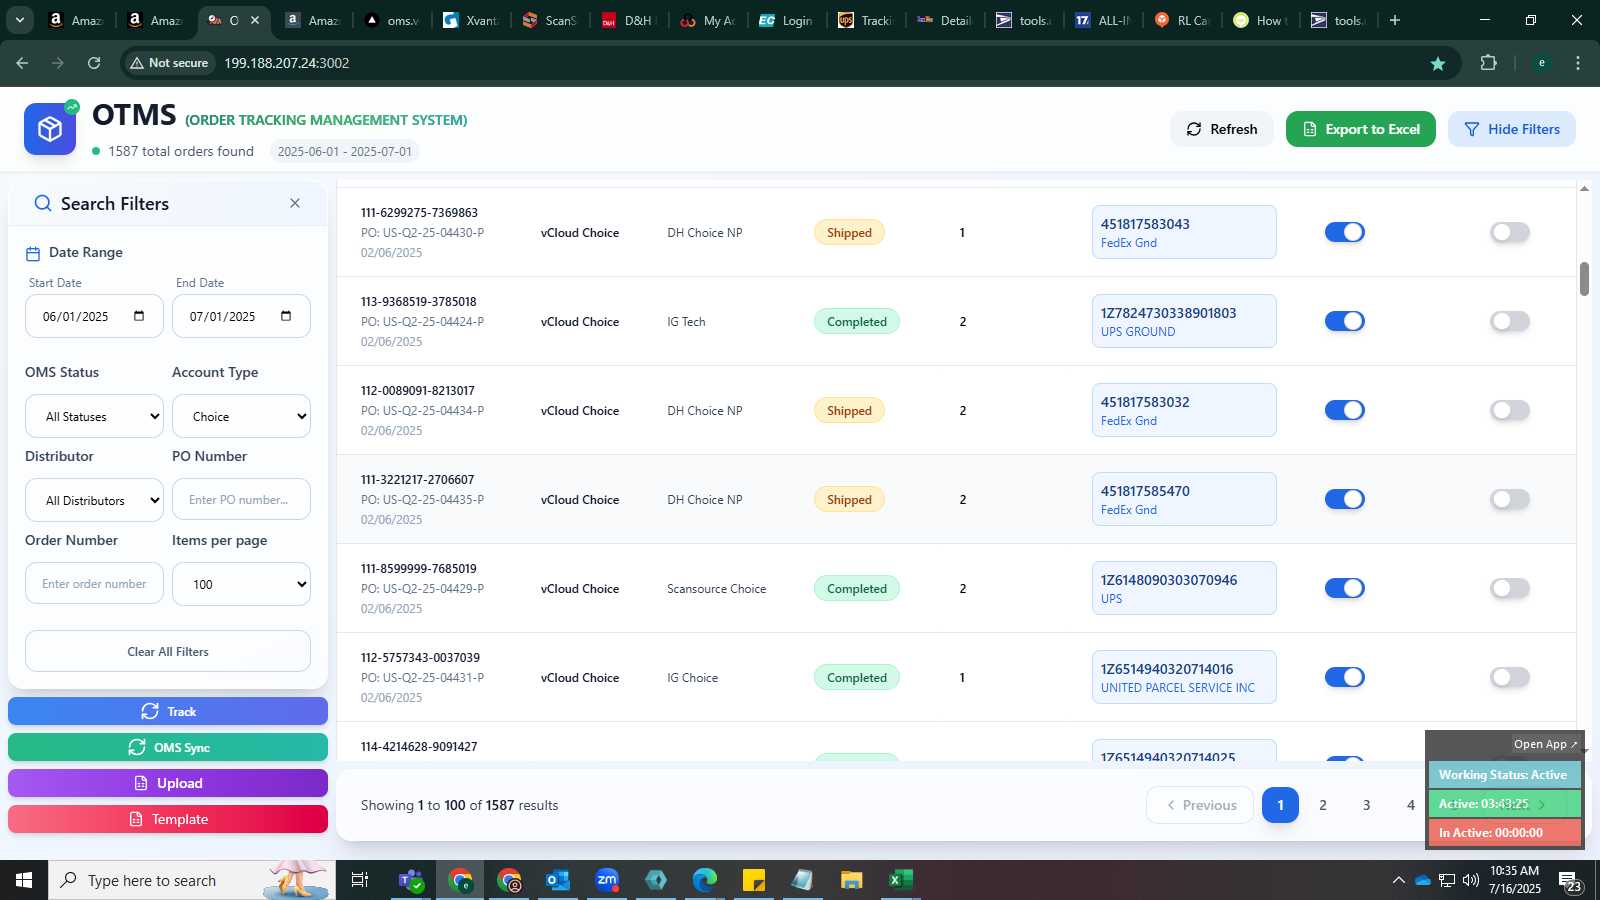This screenshot has height=900, width=1600.
Task: Open the Start Date calendar picker icon
Action: [139, 316]
